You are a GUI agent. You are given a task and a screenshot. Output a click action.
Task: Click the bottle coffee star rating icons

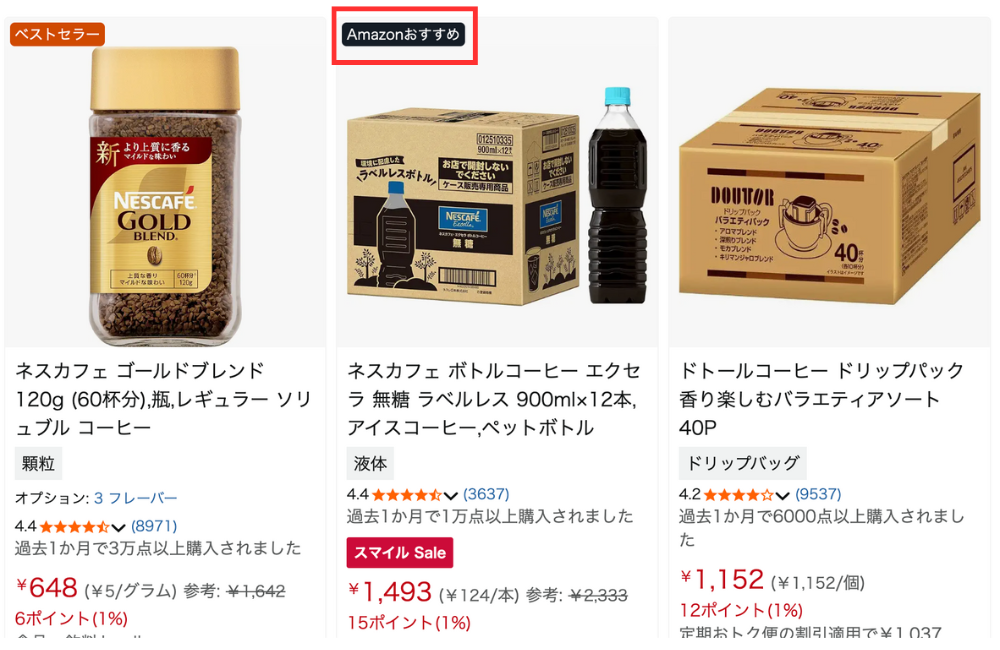[406, 495]
